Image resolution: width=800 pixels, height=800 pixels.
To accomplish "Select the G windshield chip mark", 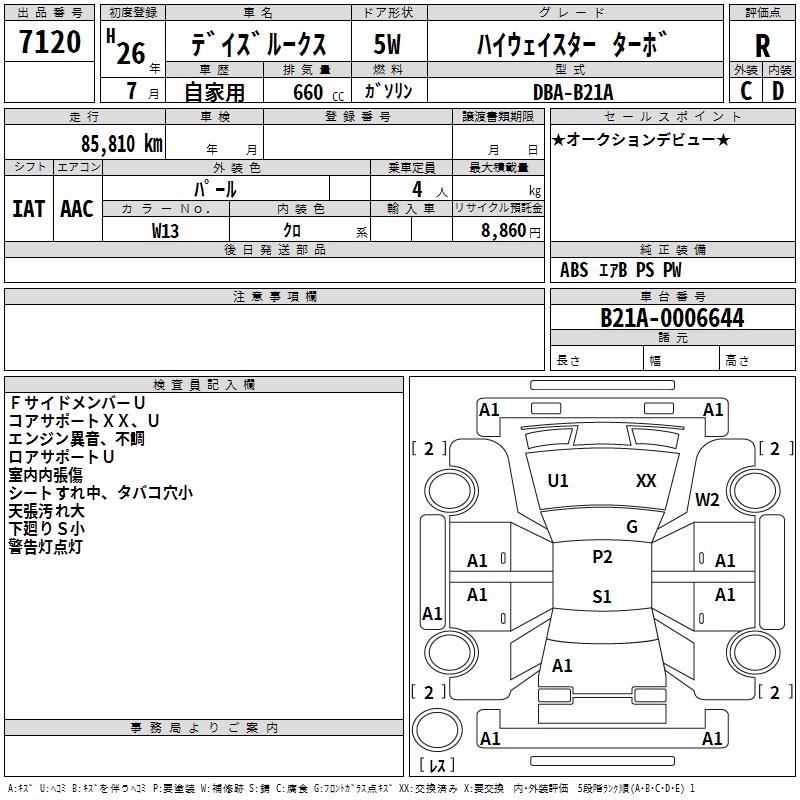I will pos(632,527).
